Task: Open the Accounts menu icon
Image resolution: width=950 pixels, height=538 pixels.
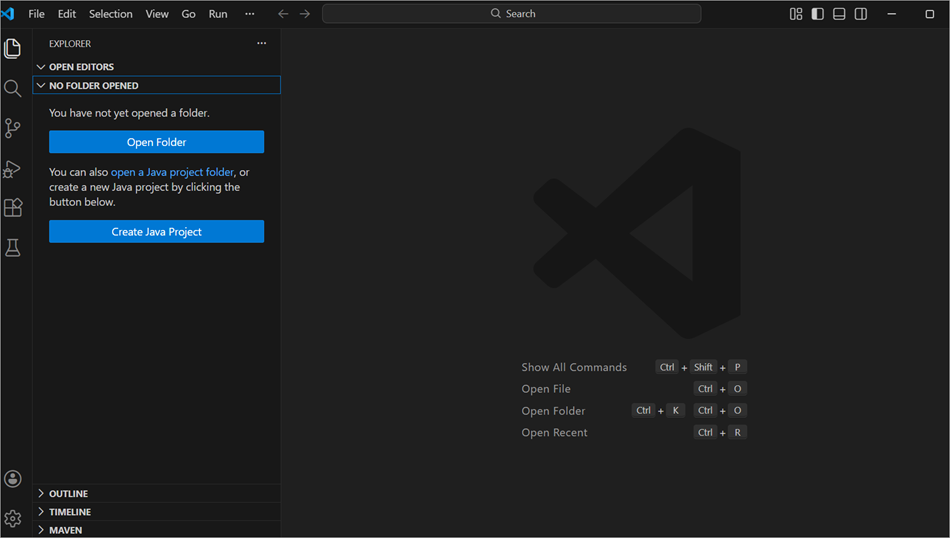Action: 13,479
